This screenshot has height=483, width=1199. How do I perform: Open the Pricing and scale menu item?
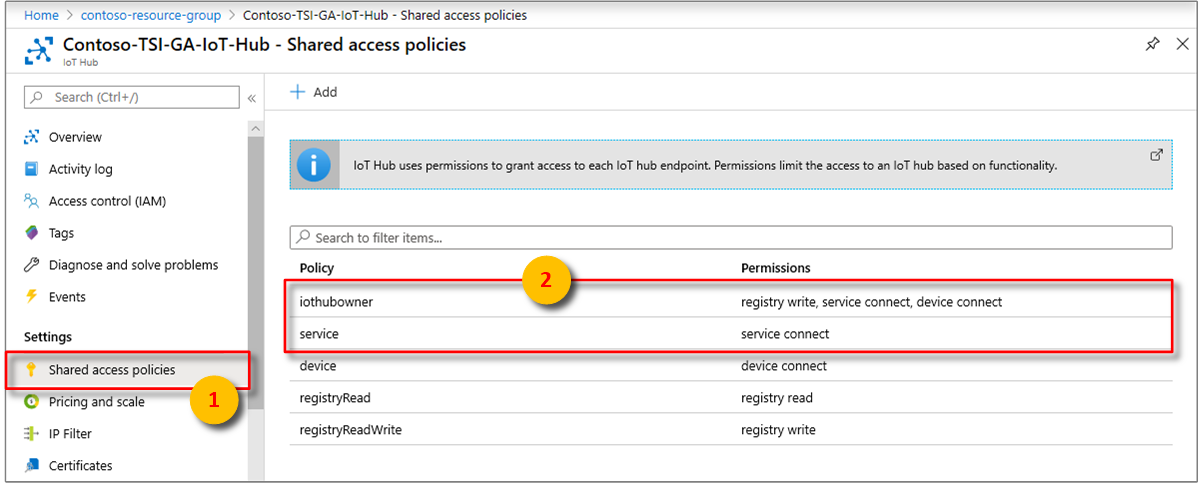pos(96,402)
